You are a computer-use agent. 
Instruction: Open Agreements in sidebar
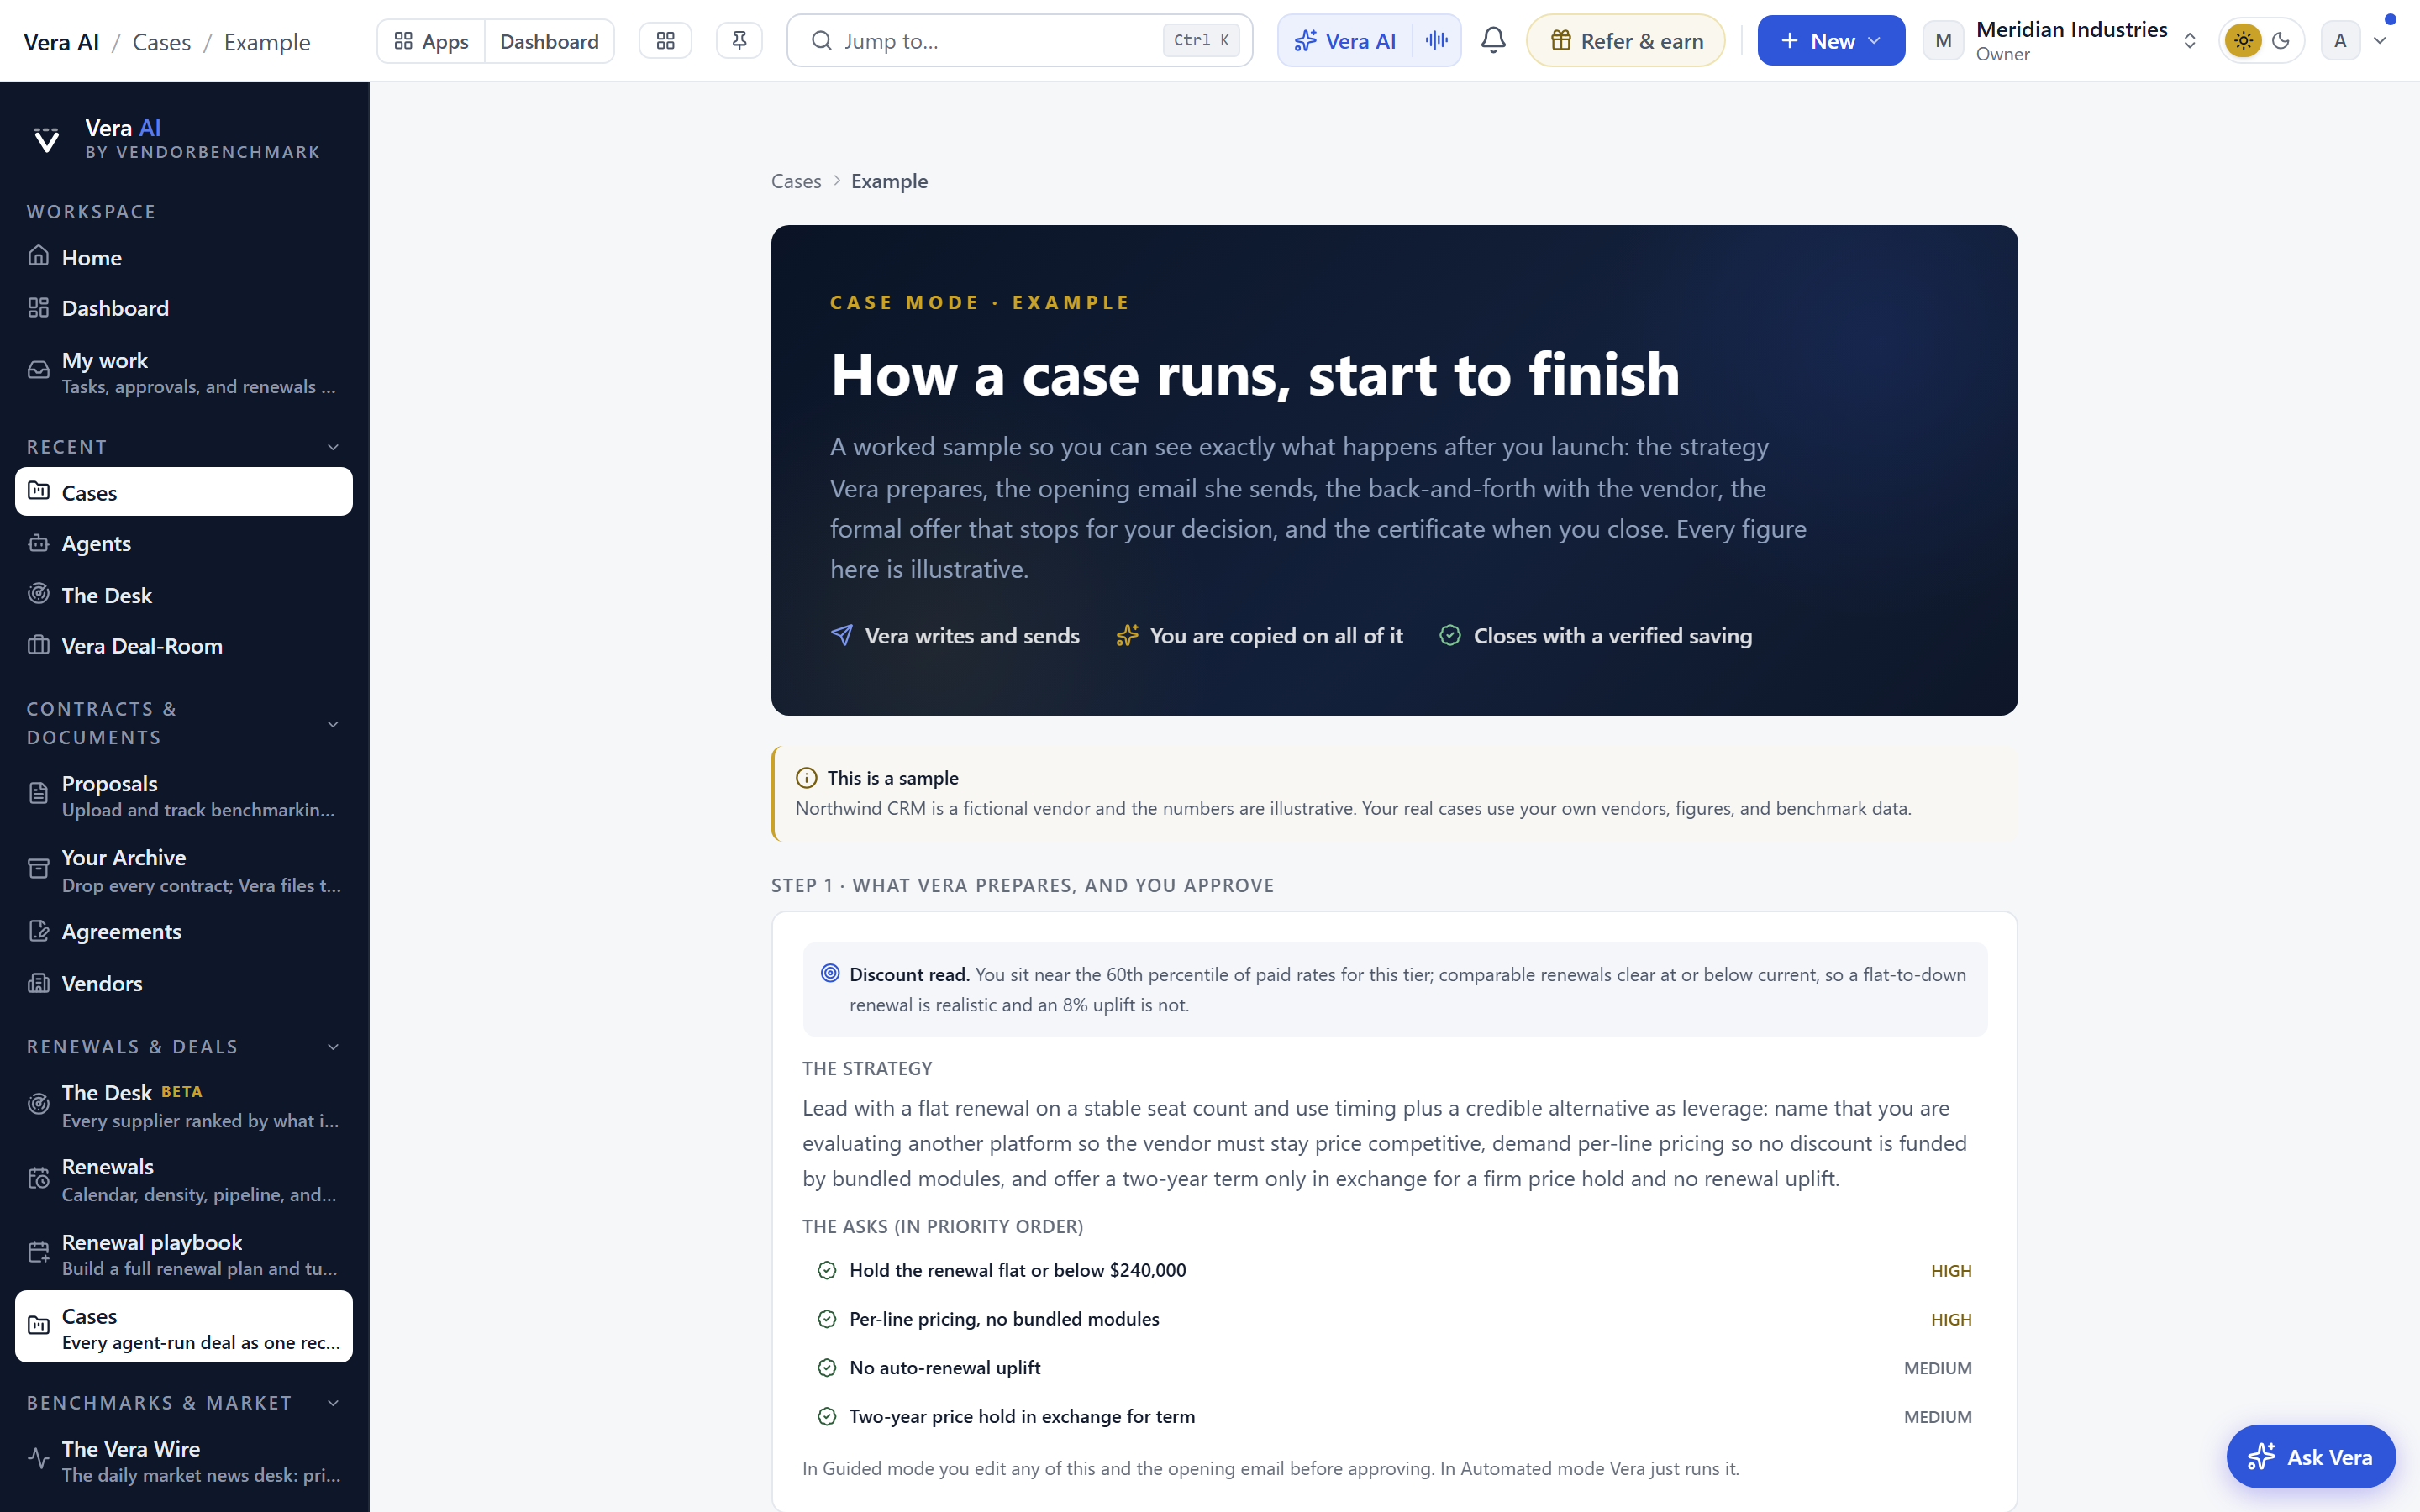coord(184,932)
